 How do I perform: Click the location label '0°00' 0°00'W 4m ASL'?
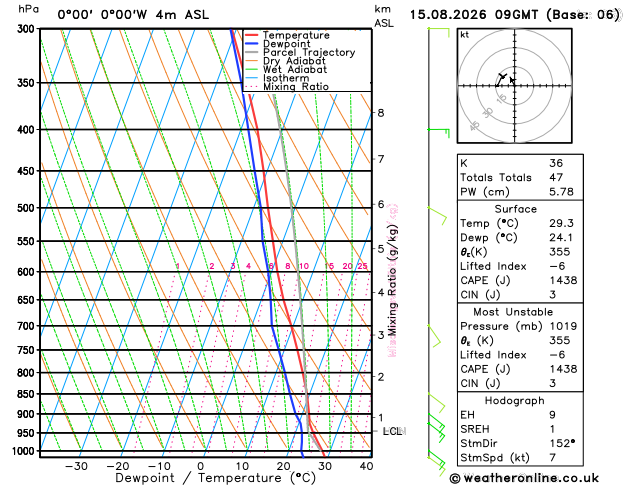pyautogui.click(x=133, y=15)
